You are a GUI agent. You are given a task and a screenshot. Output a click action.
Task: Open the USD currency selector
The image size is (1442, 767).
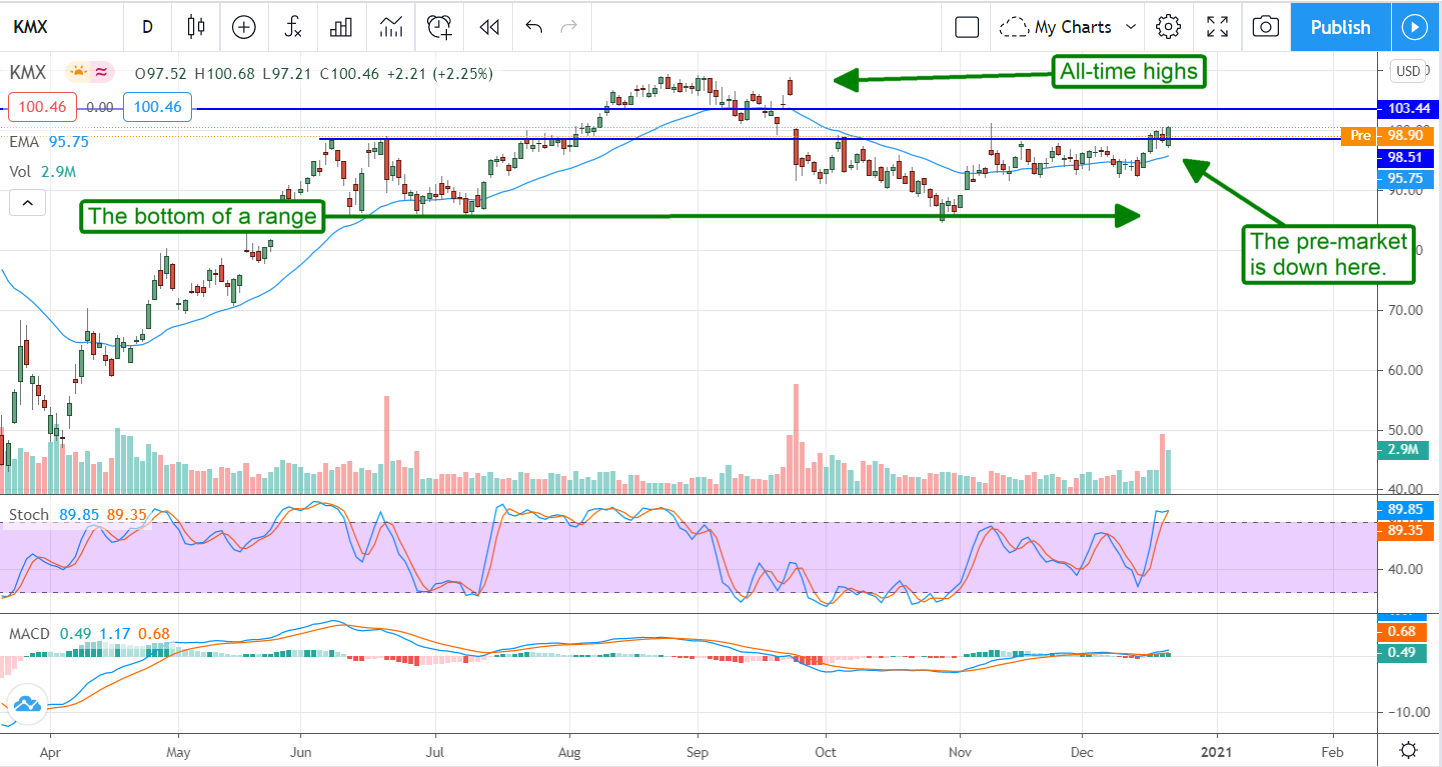pyautogui.click(x=1408, y=71)
